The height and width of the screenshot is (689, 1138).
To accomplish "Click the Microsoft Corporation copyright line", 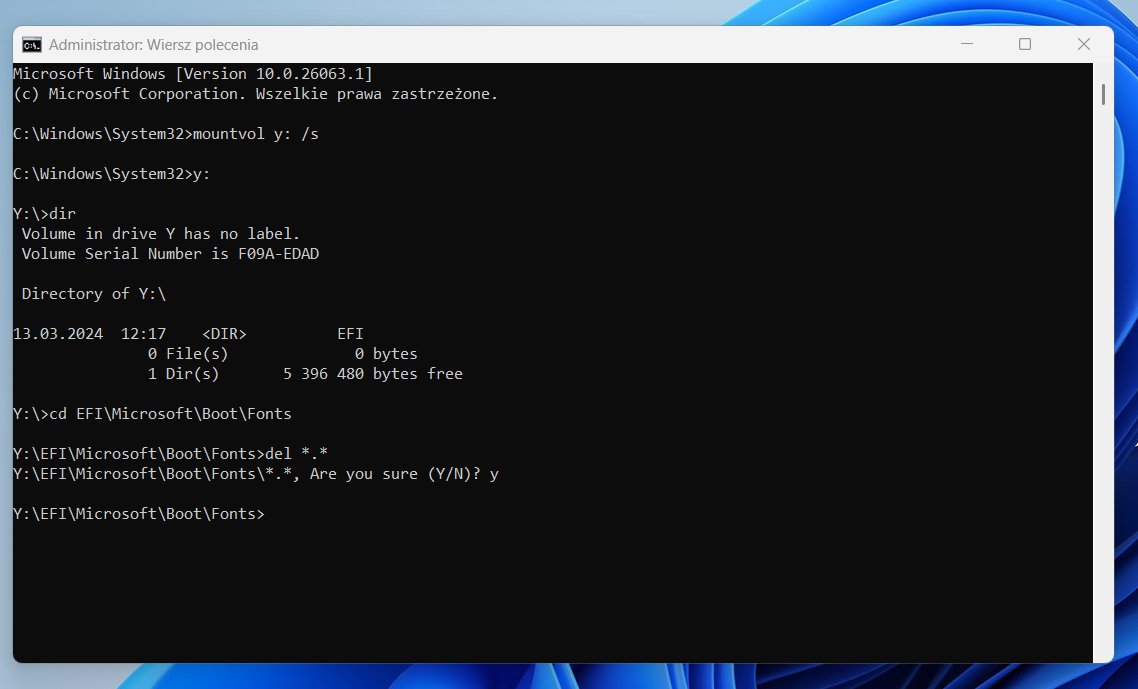I will (255, 94).
